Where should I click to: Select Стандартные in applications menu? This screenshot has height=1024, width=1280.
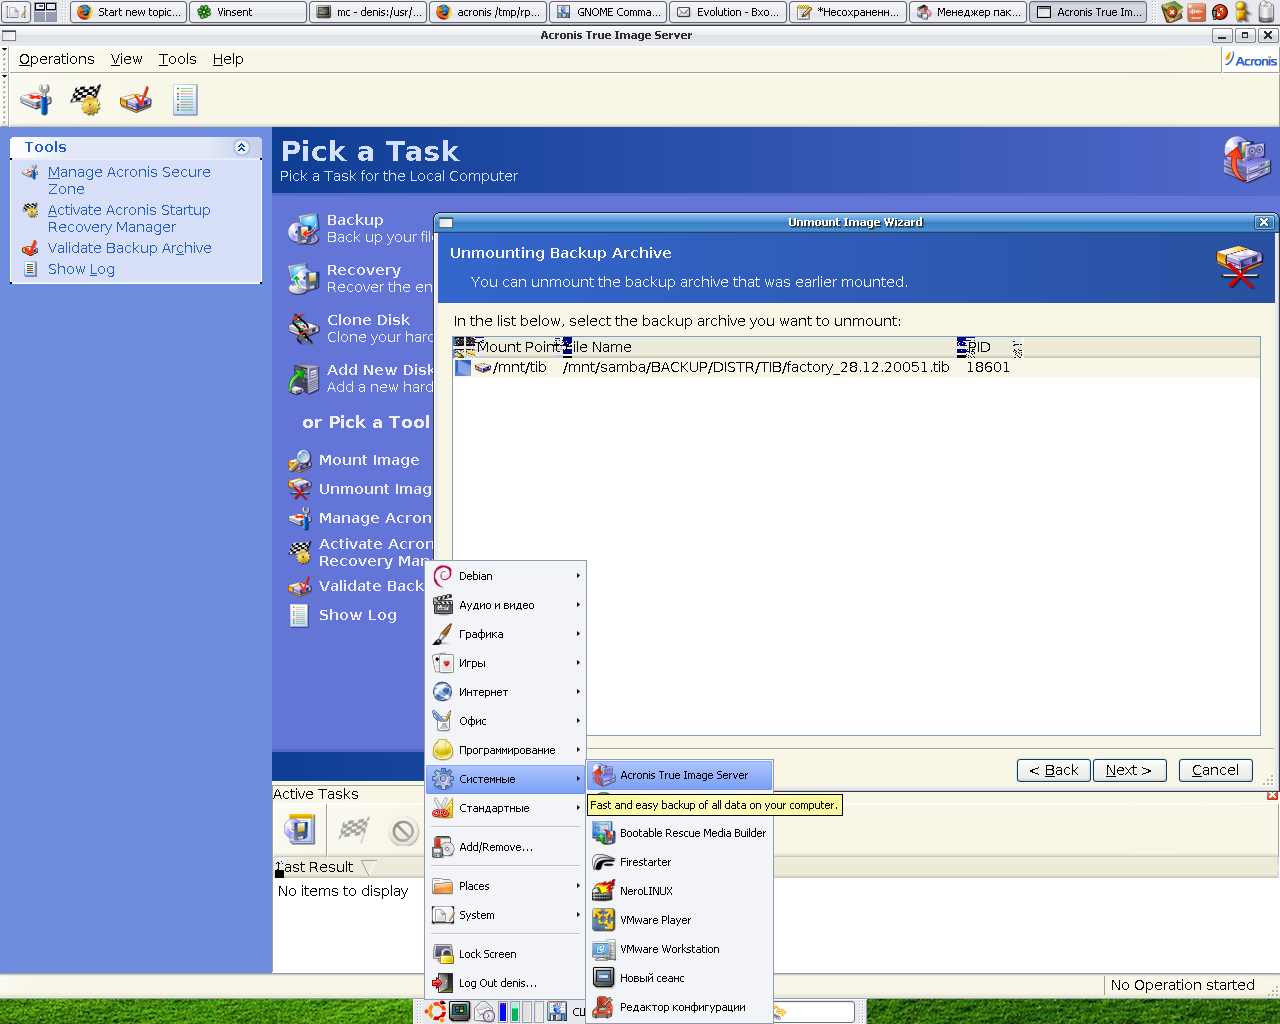click(x=506, y=808)
